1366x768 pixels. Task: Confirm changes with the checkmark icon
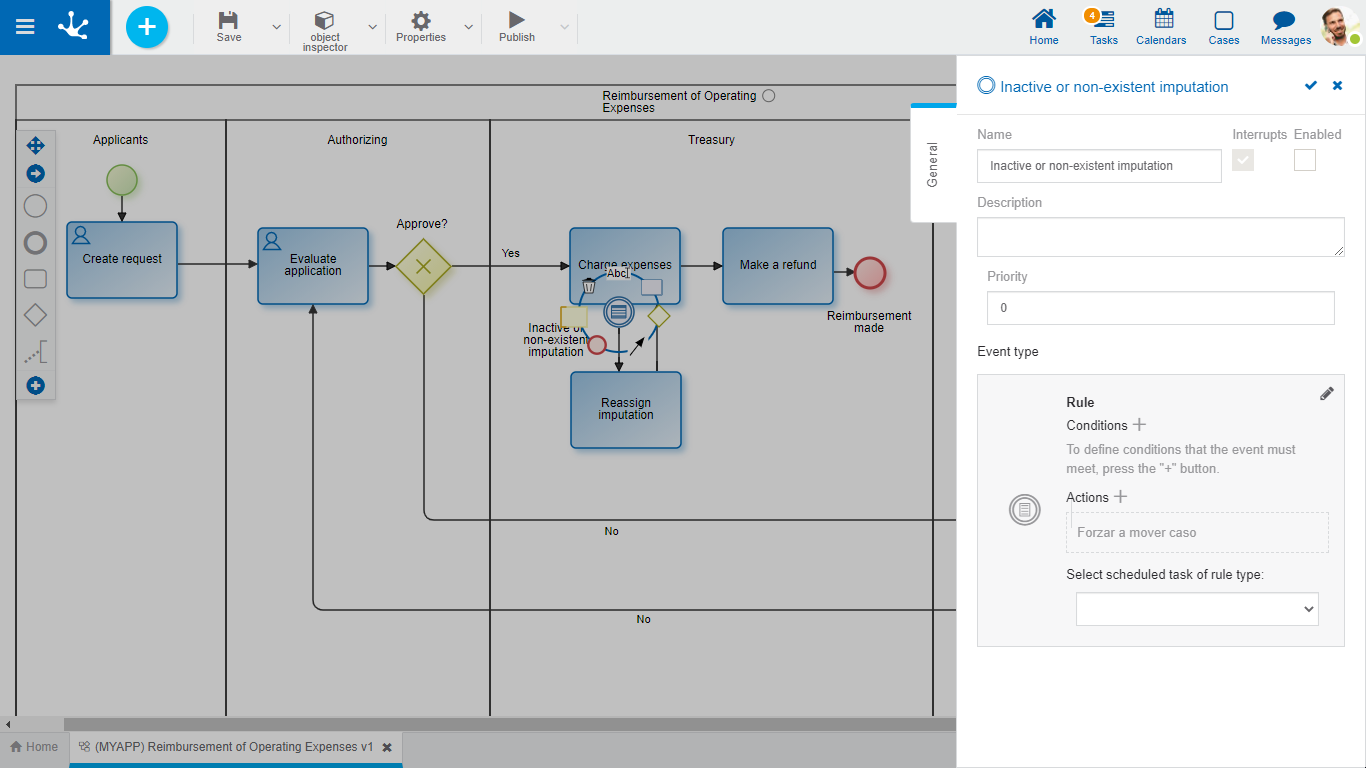click(1310, 86)
